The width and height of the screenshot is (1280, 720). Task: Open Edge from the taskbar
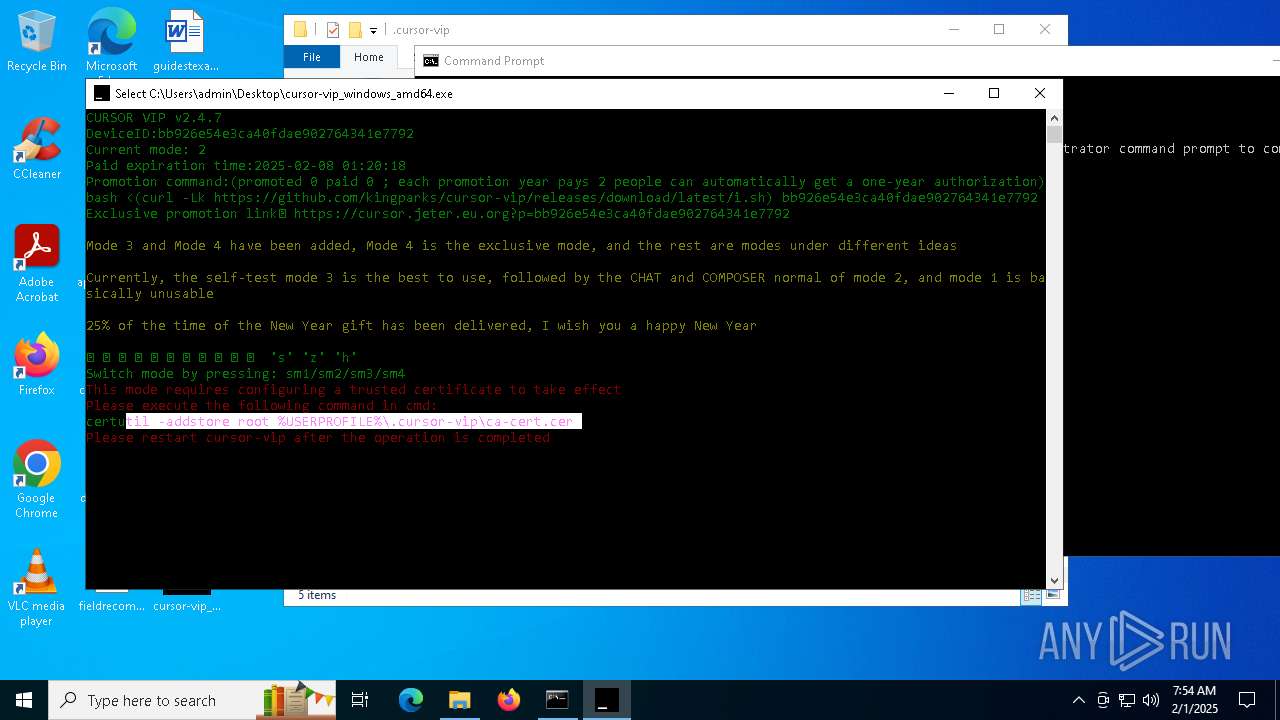click(411, 700)
